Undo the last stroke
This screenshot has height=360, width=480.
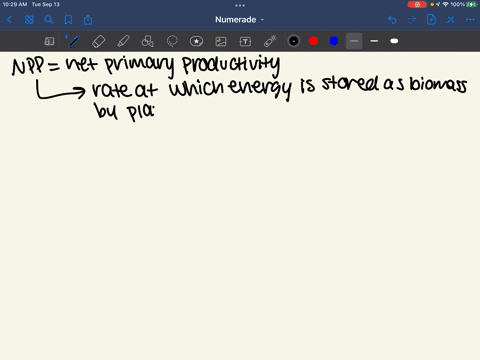[x=392, y=20]
